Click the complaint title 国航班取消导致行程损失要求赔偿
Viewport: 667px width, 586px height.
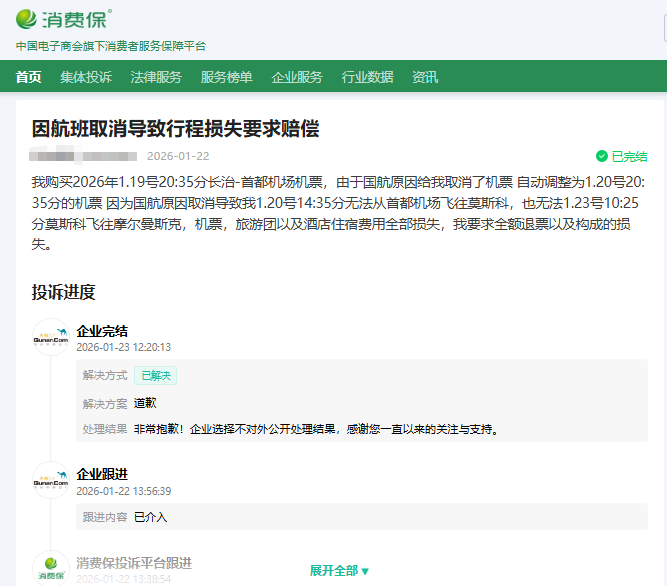(175, 128)
